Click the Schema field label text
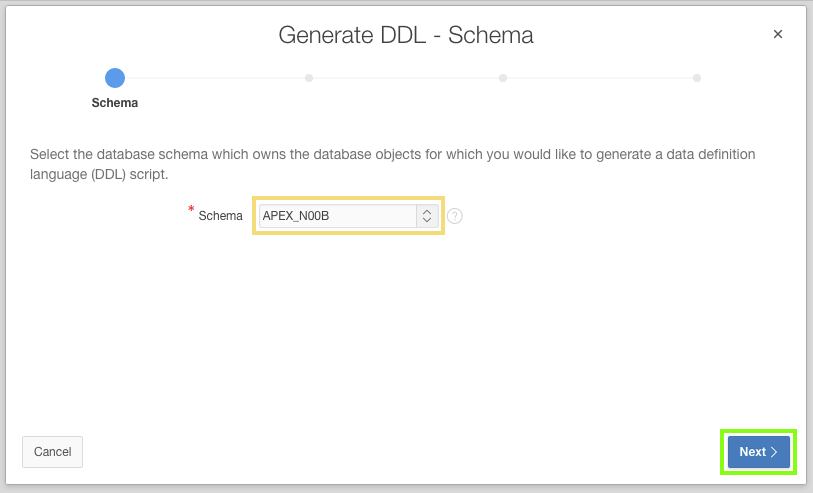Screen dimensions: 813x493 pyautogui.click(x=220, y=216)
